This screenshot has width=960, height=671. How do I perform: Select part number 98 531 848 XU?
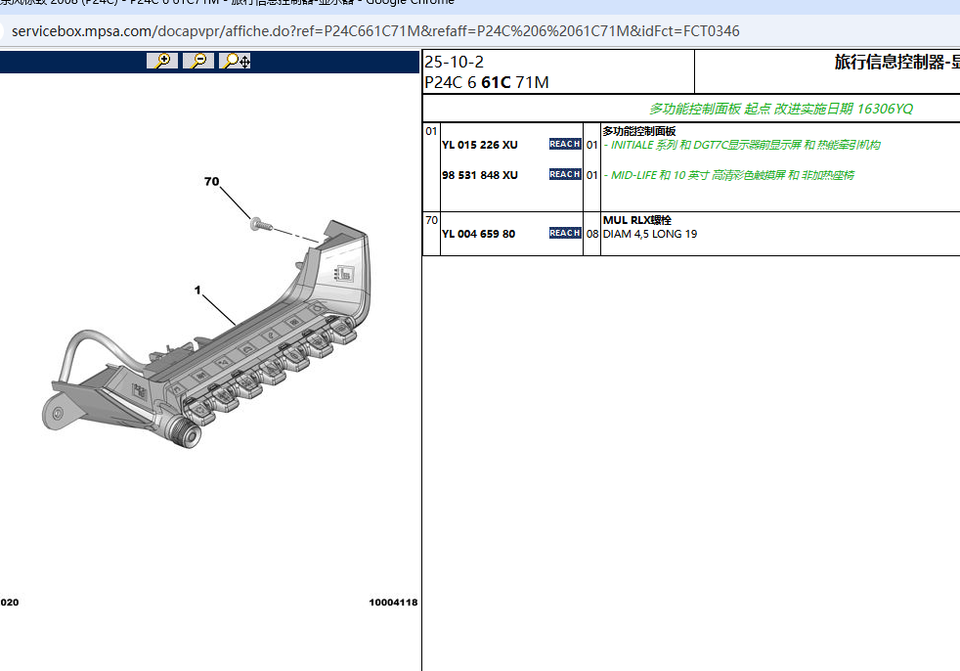tap(479, 175)
